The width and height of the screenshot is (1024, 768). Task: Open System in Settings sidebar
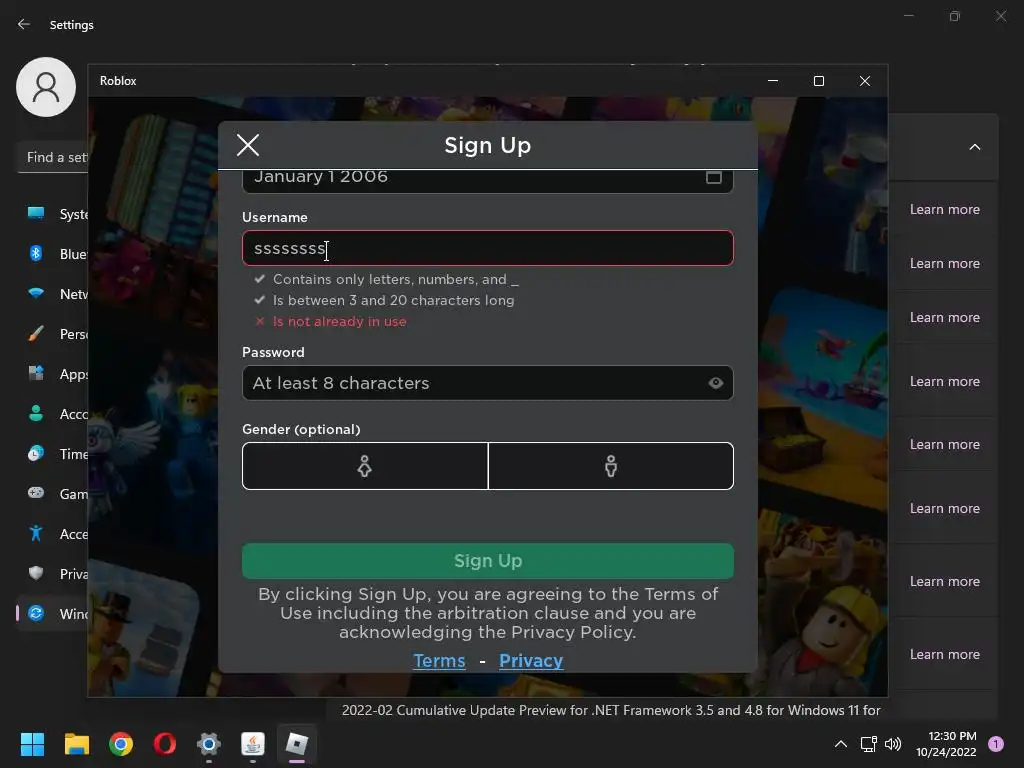coord(57,214)
